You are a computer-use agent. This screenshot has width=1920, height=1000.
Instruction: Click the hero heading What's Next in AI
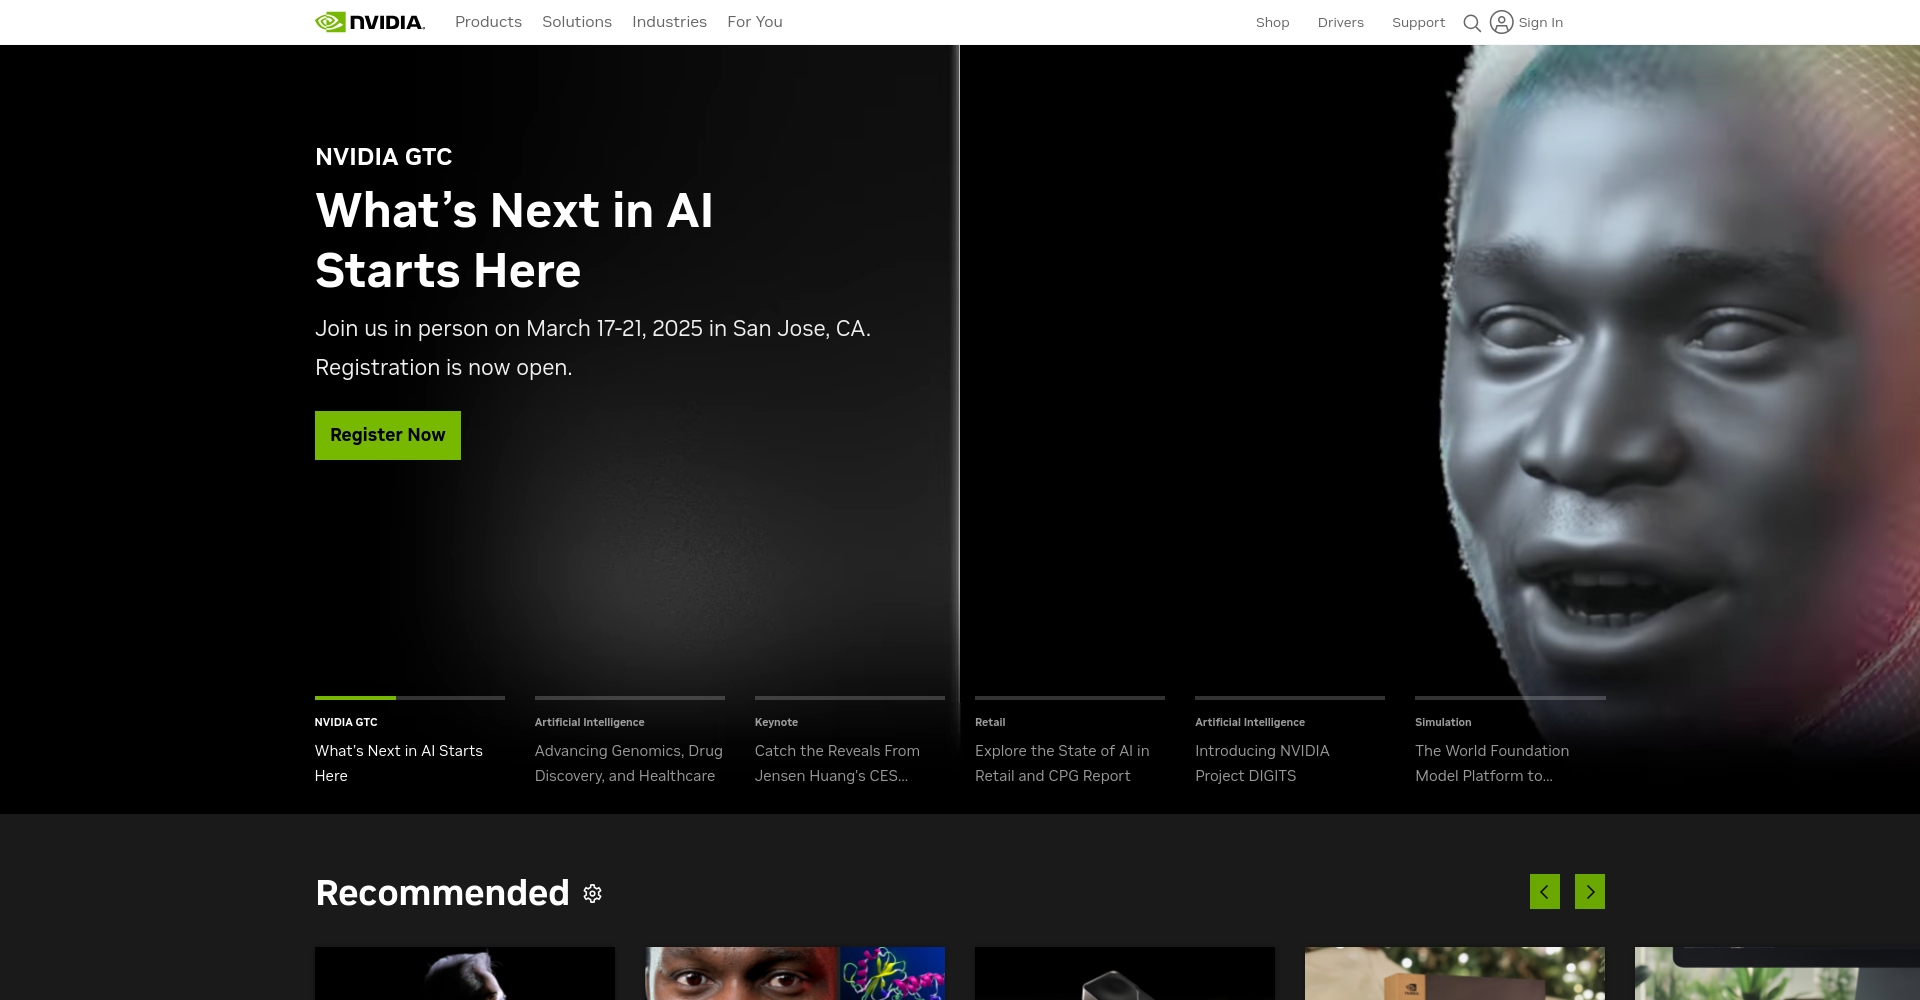[x=514, y=241]
